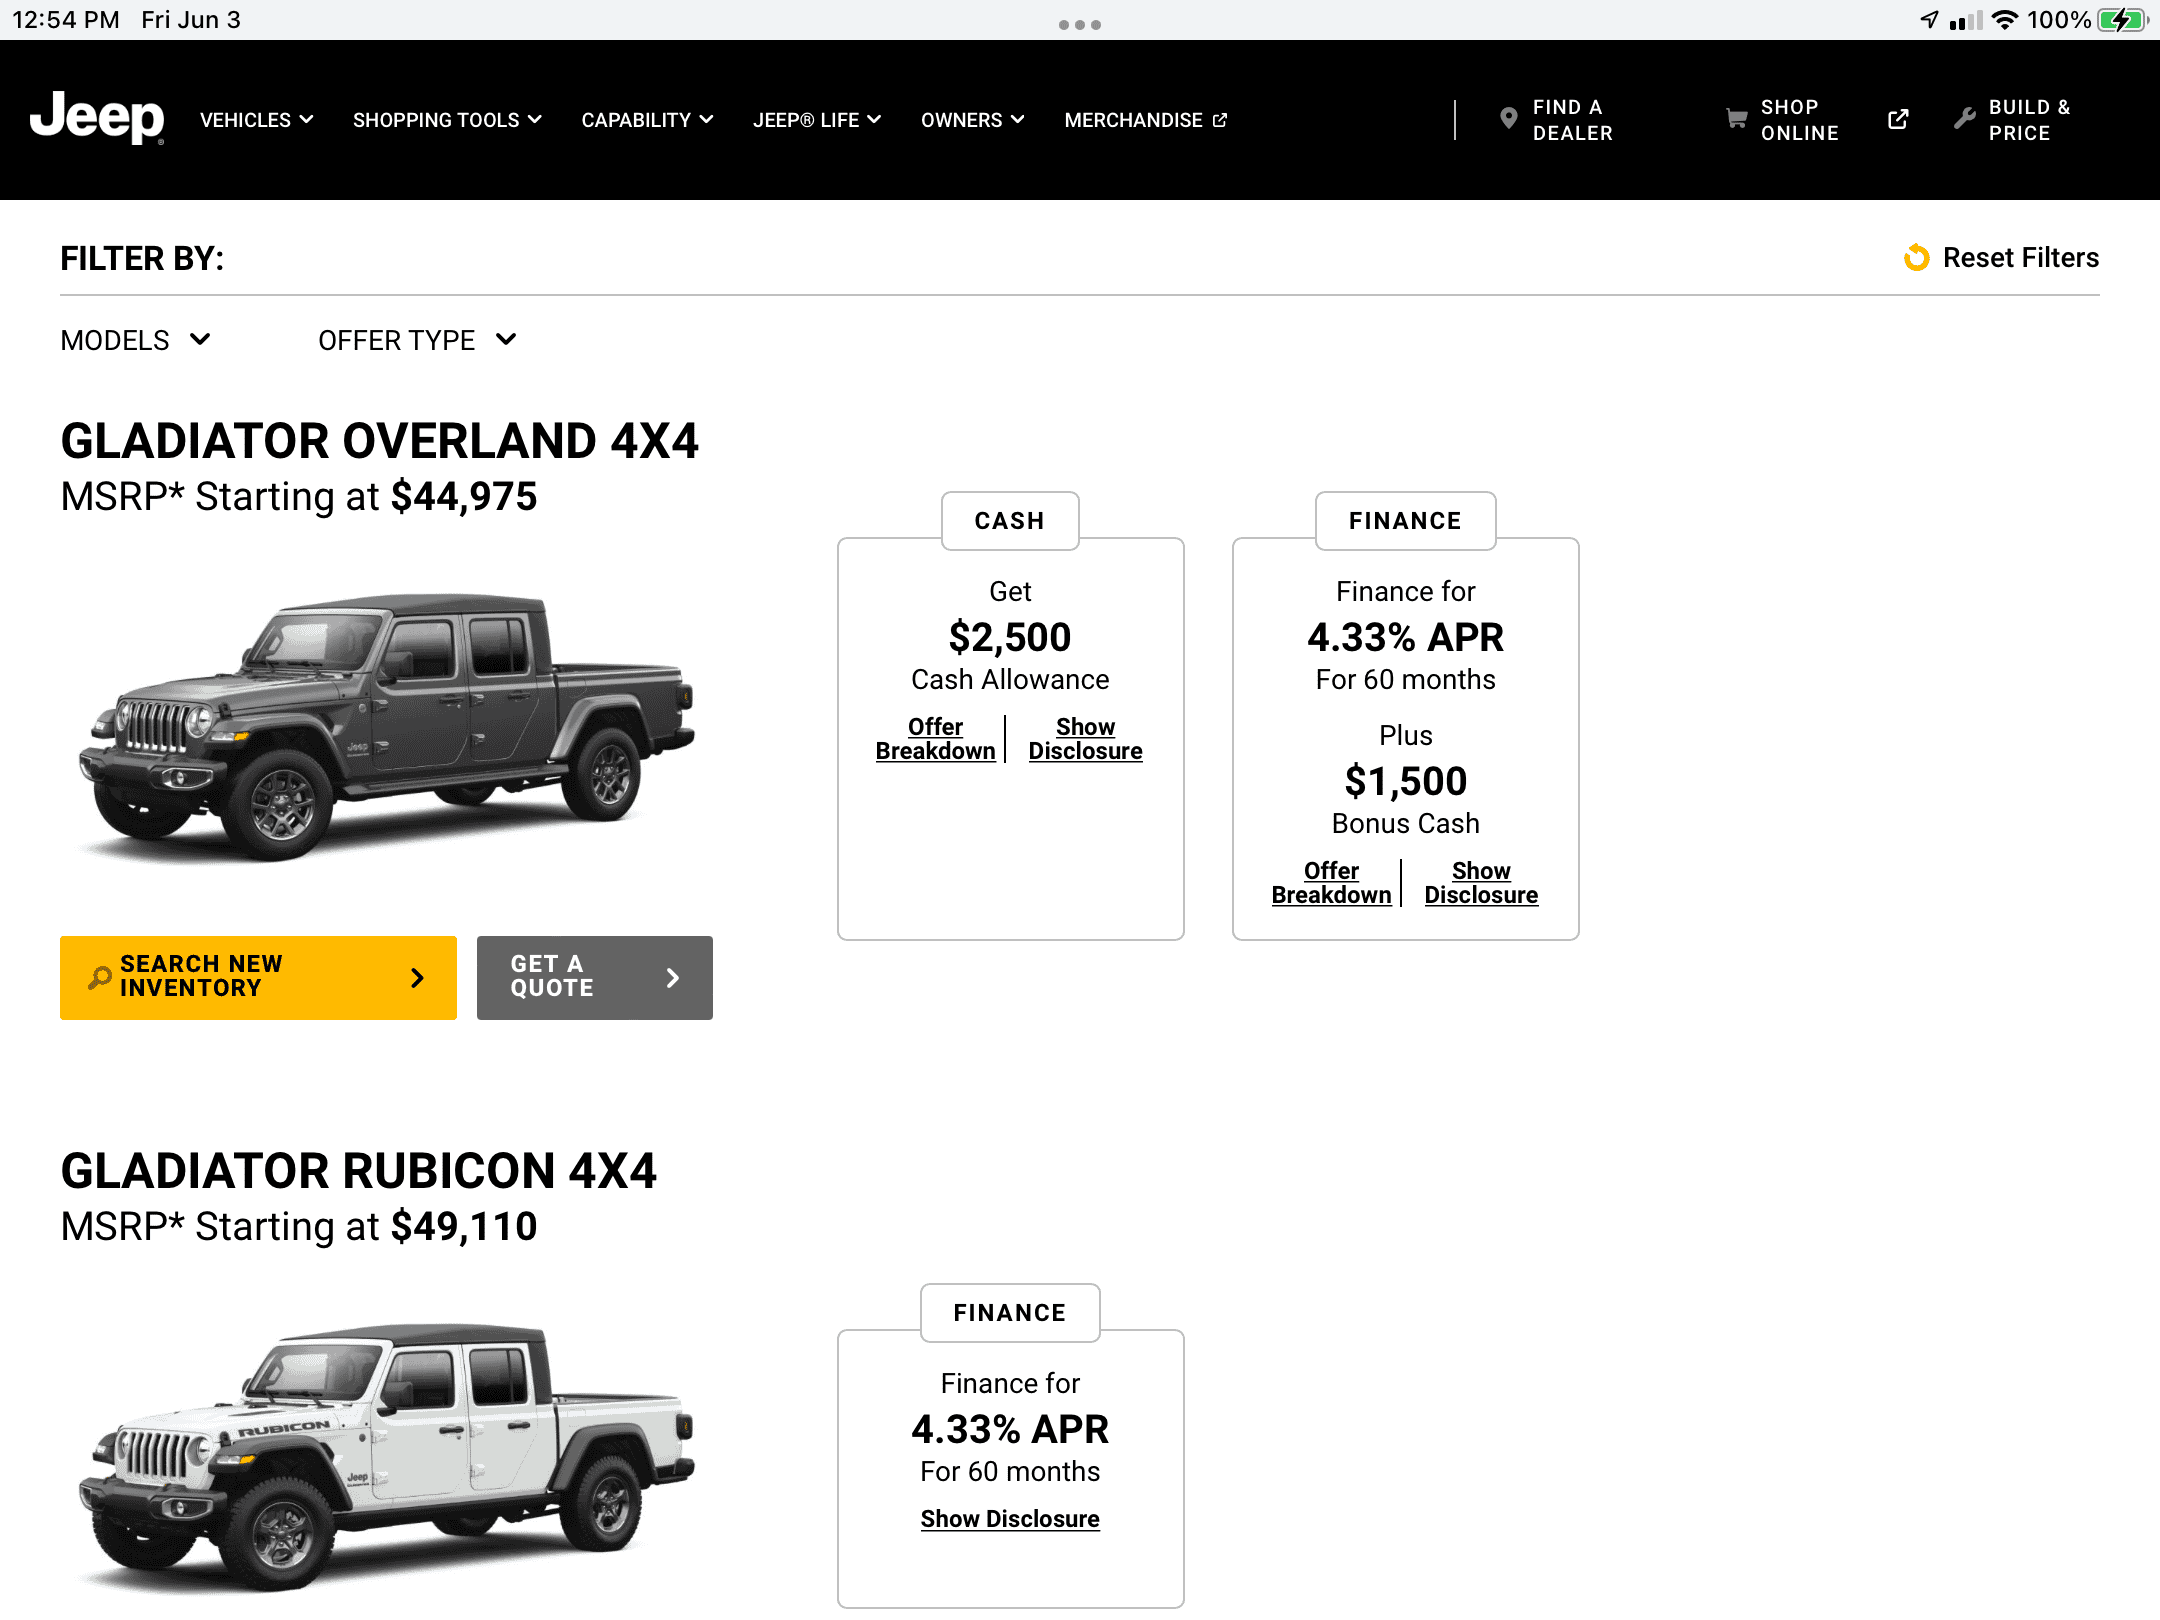
Task: Click the Gladiator Overland 4x4 heading
Action: tap(379, 441)
